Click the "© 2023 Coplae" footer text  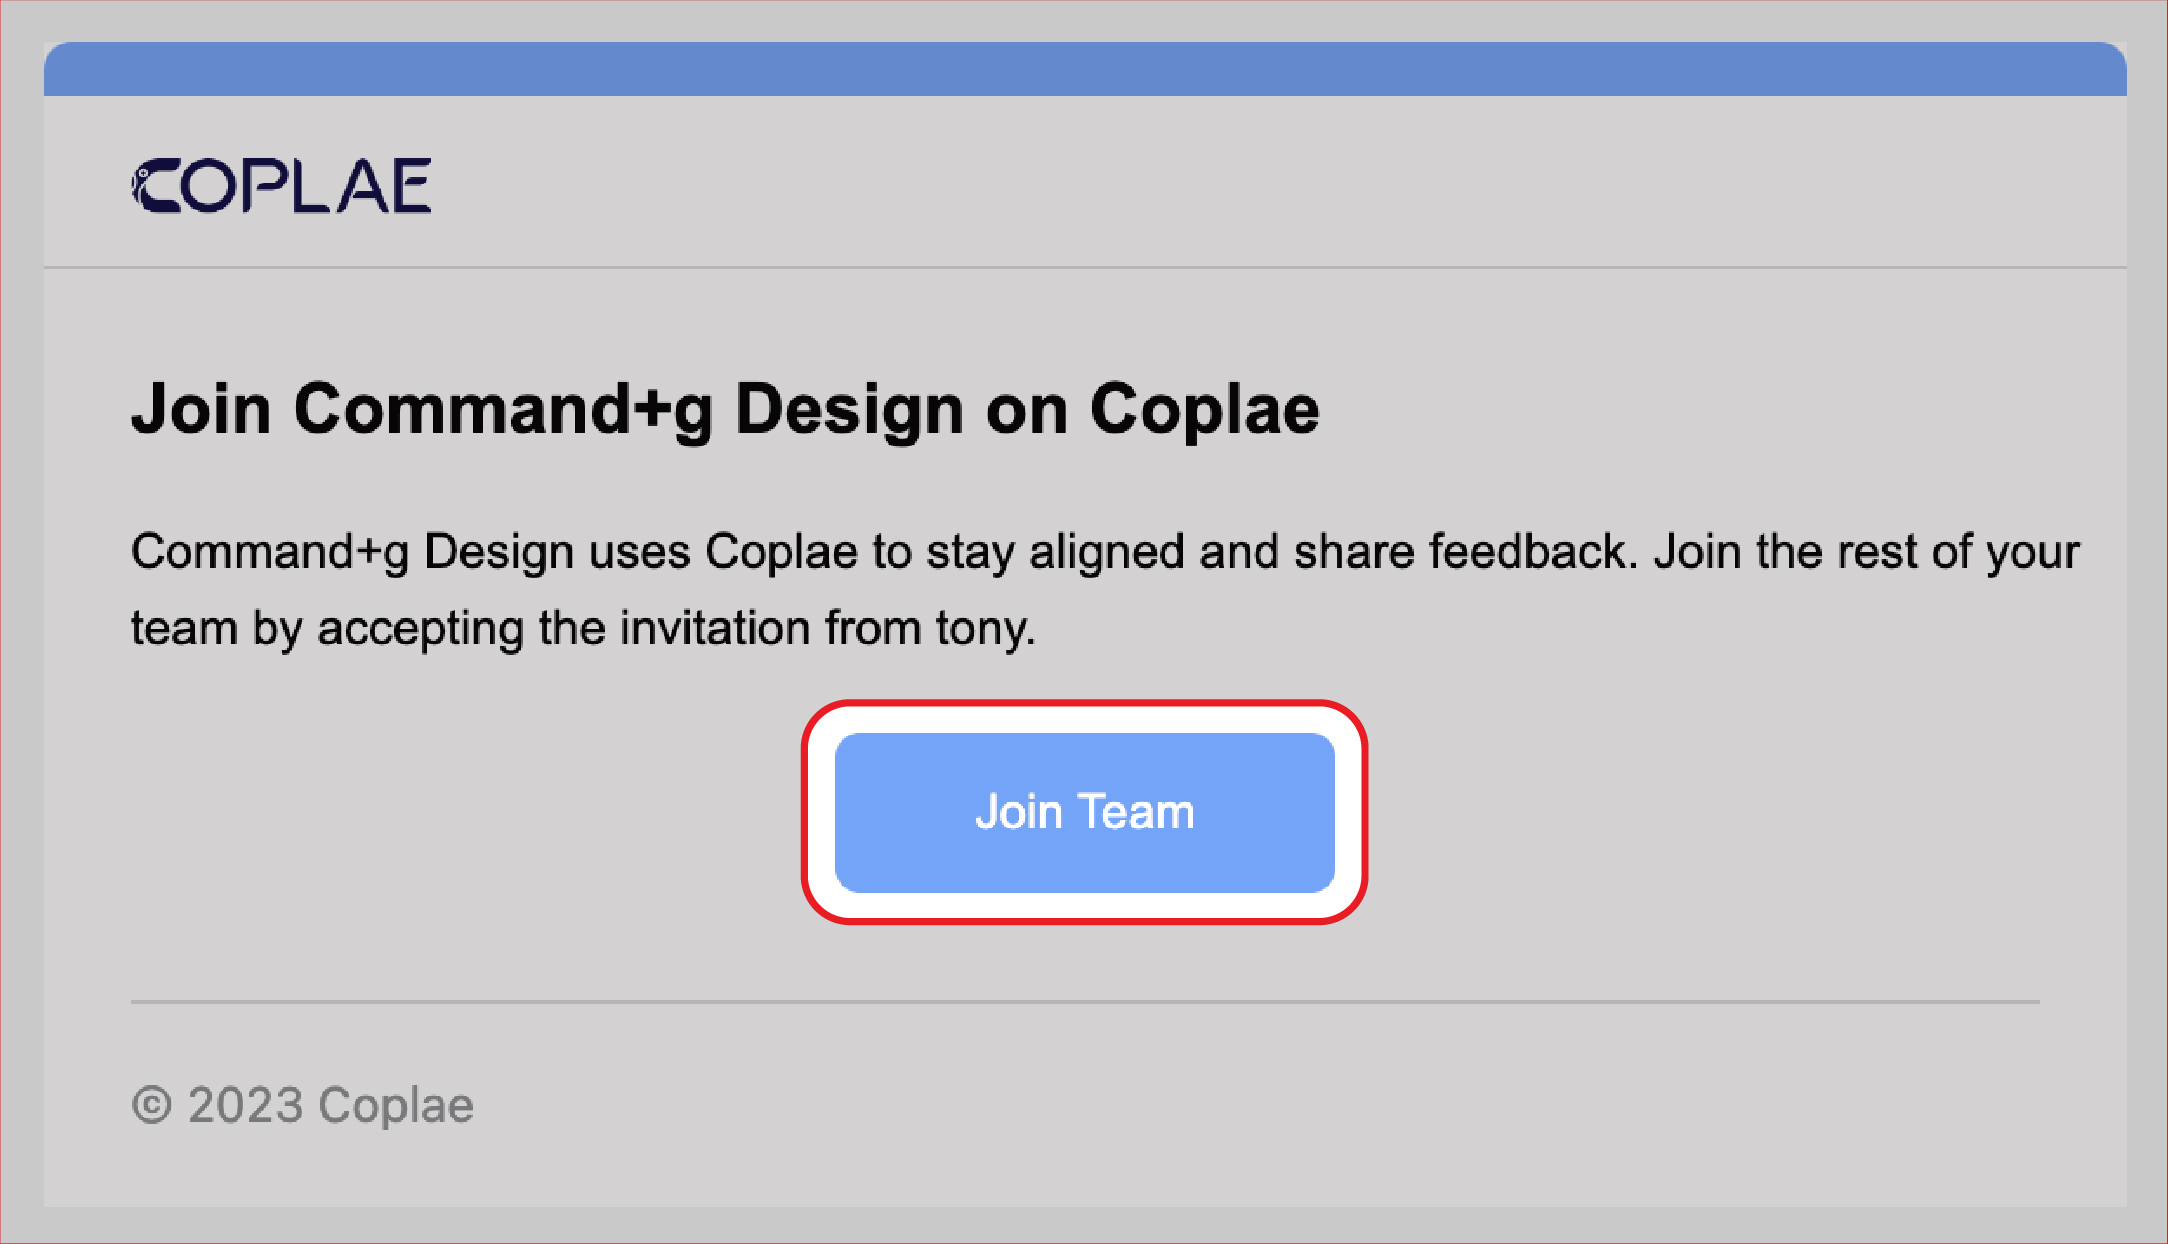(x=303, y=1106)
